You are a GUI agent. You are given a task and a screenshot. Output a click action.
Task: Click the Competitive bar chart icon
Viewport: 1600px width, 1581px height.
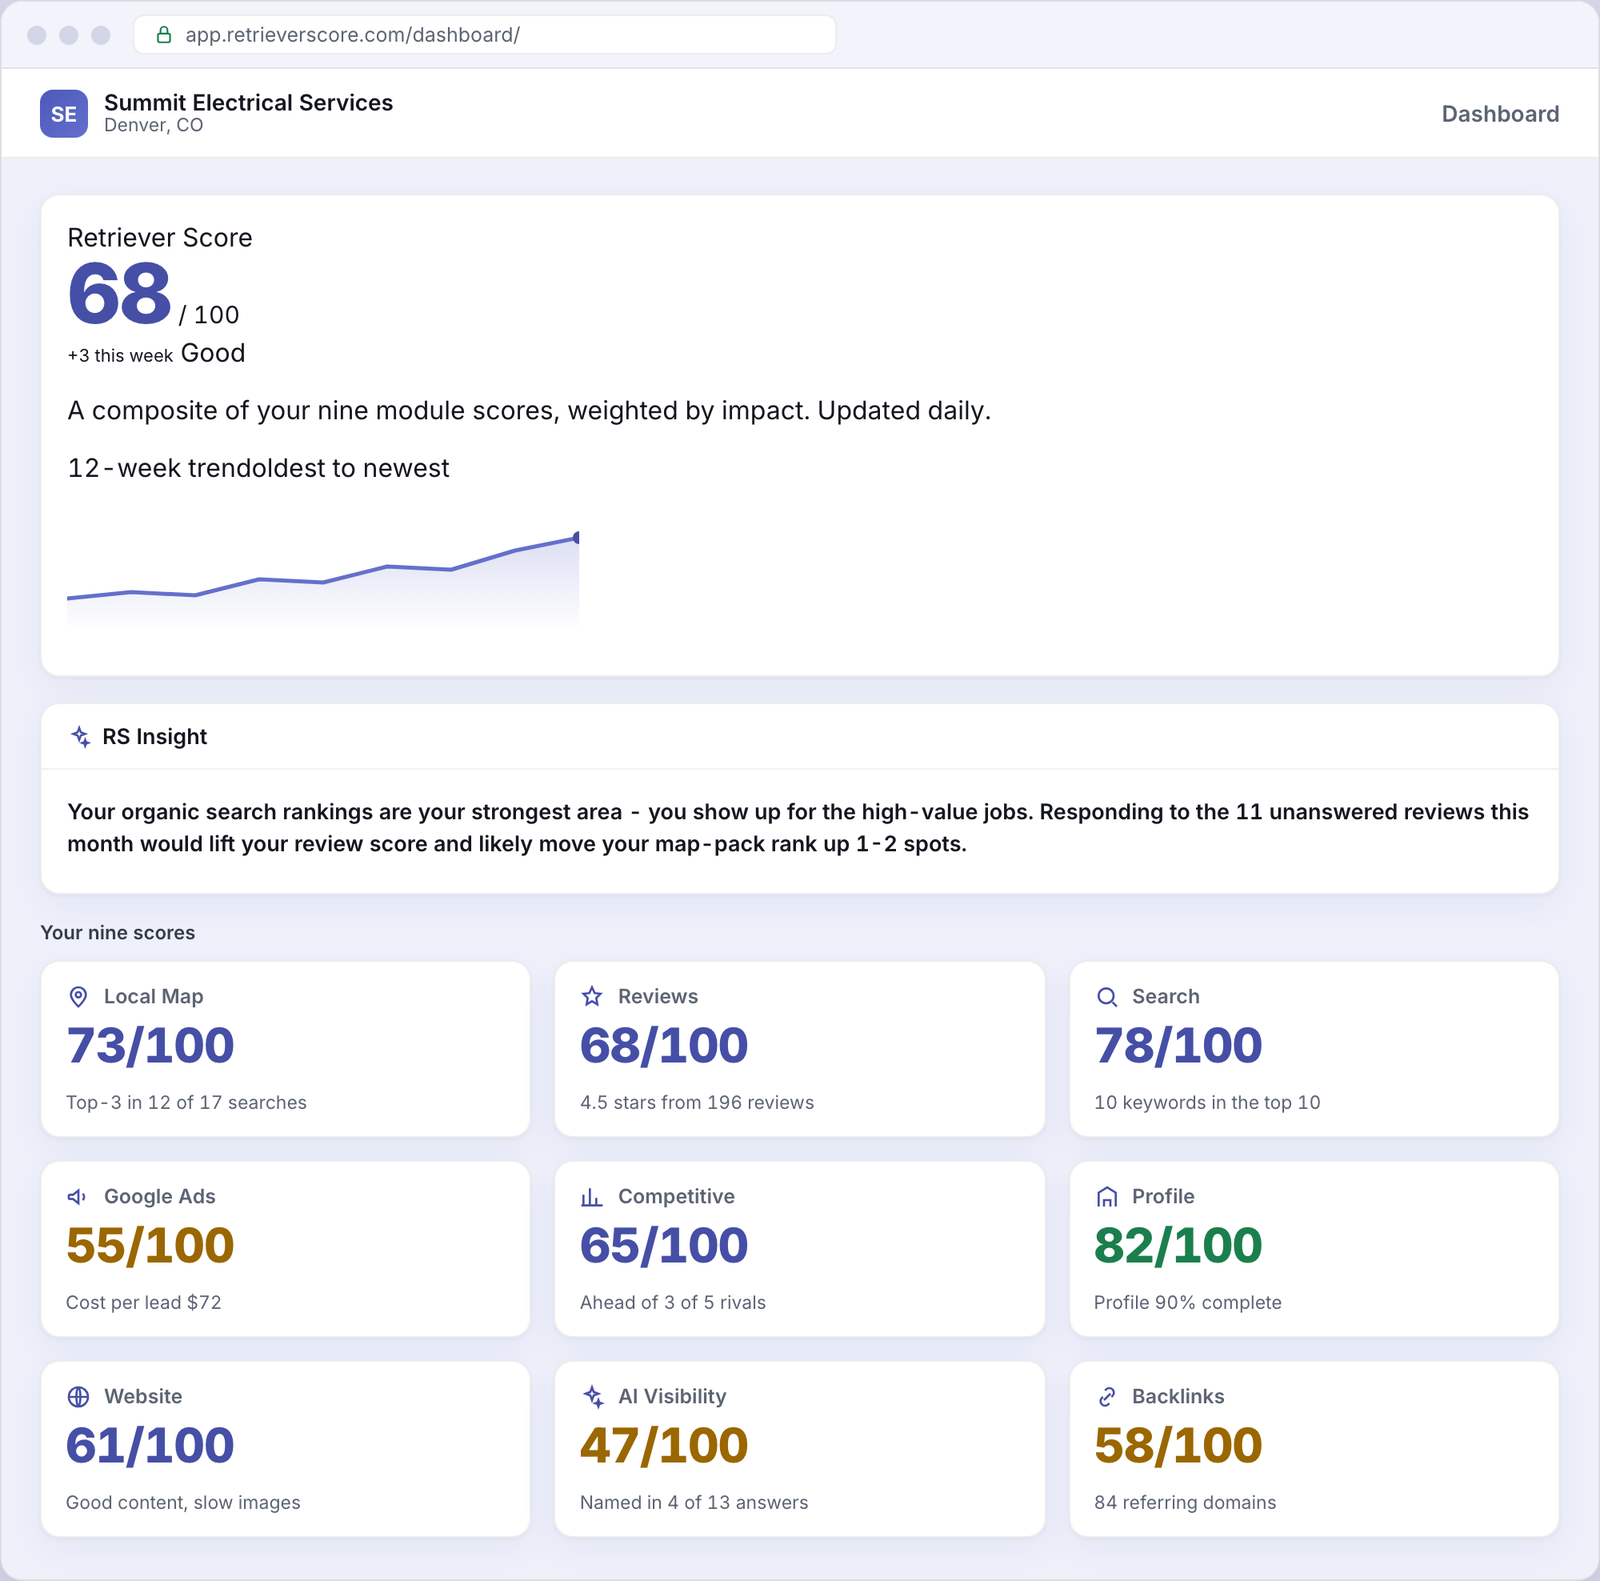592,1197
